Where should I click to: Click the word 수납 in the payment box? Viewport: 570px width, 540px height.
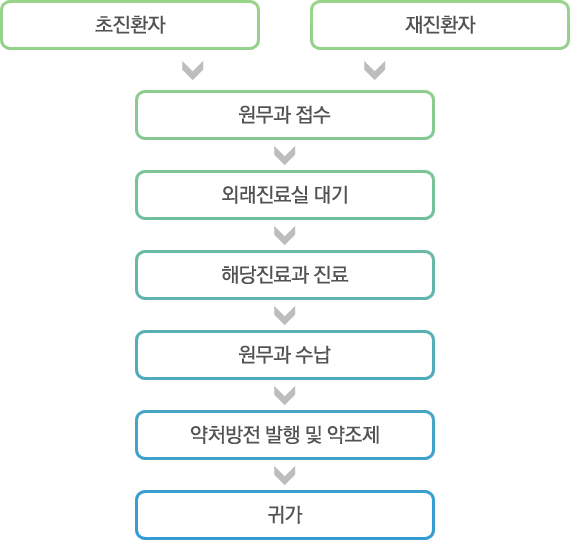click(x=313, y=355)
